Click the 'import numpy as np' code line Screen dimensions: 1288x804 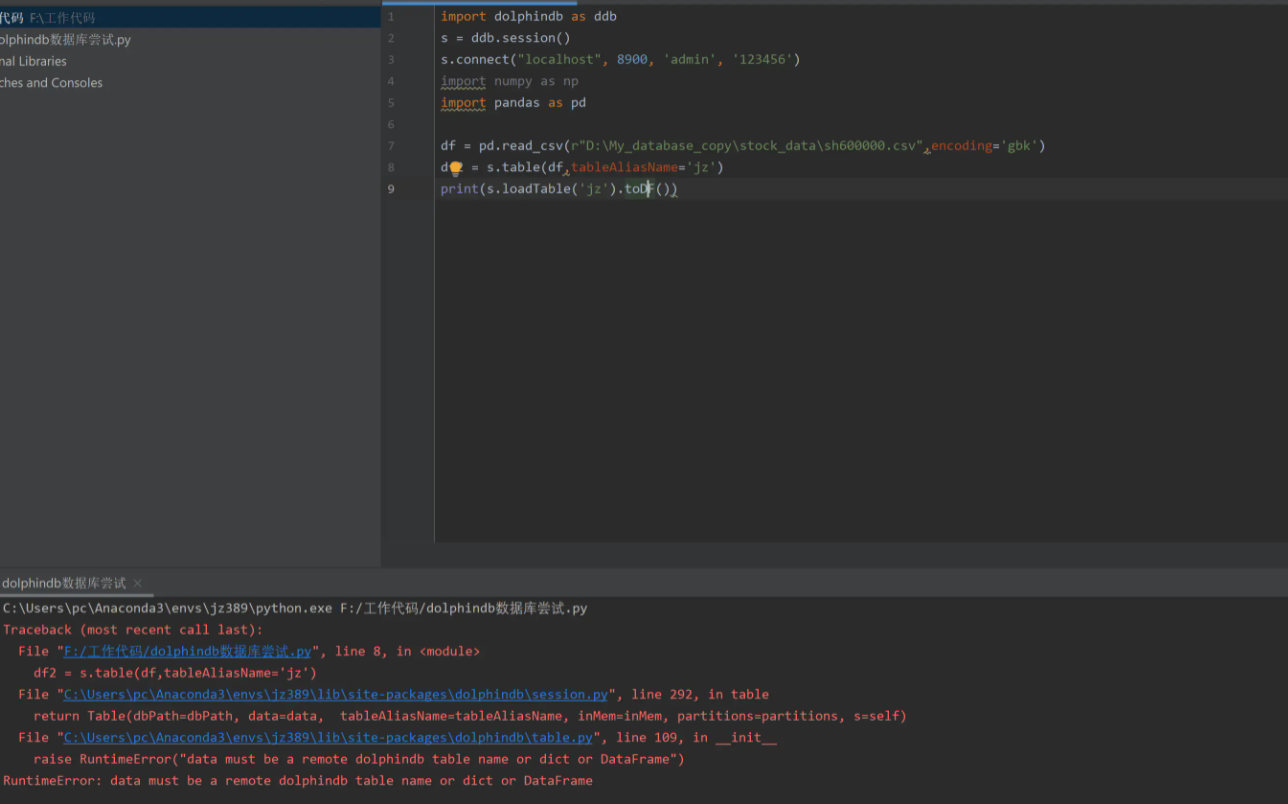[x=510, y=81]
